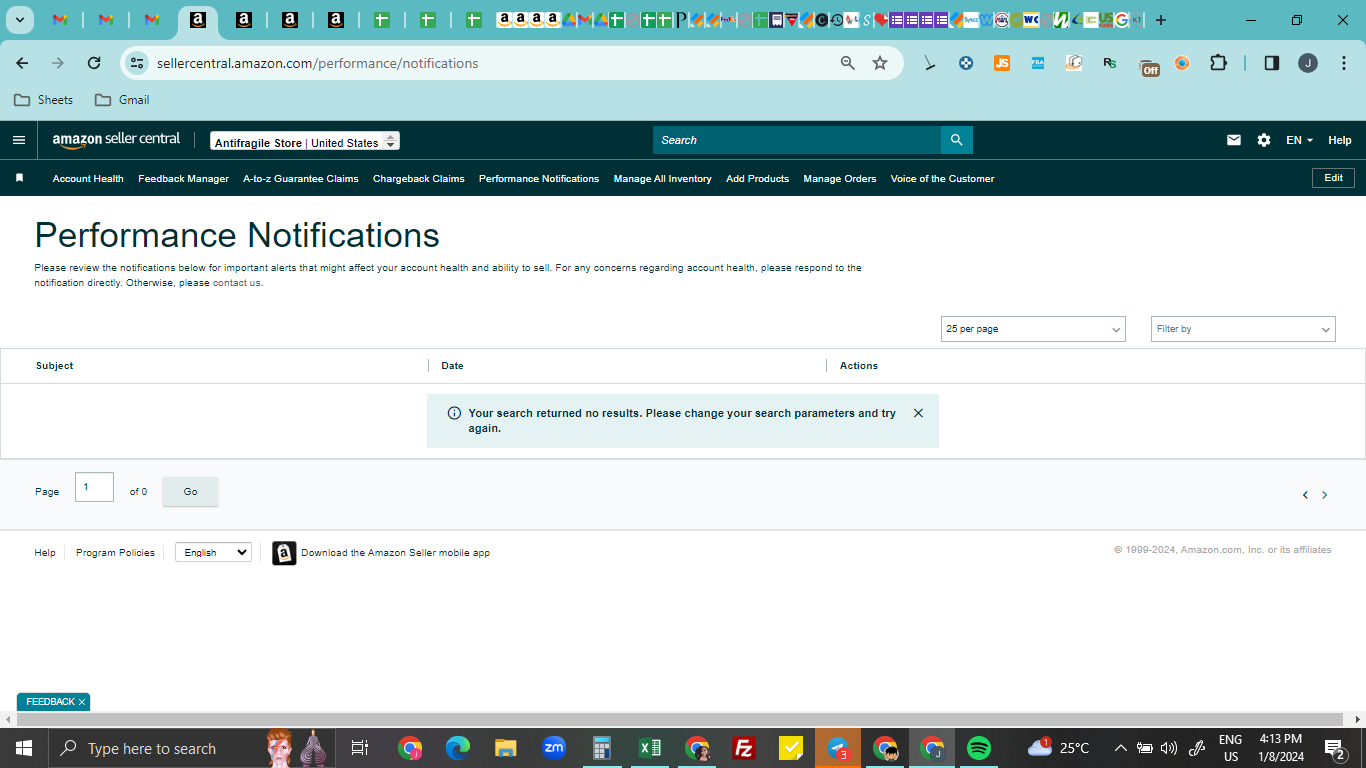This screenshot has width=1366, height=768.
Task: Open the FBA extension icon
Action: (1038, 63)
